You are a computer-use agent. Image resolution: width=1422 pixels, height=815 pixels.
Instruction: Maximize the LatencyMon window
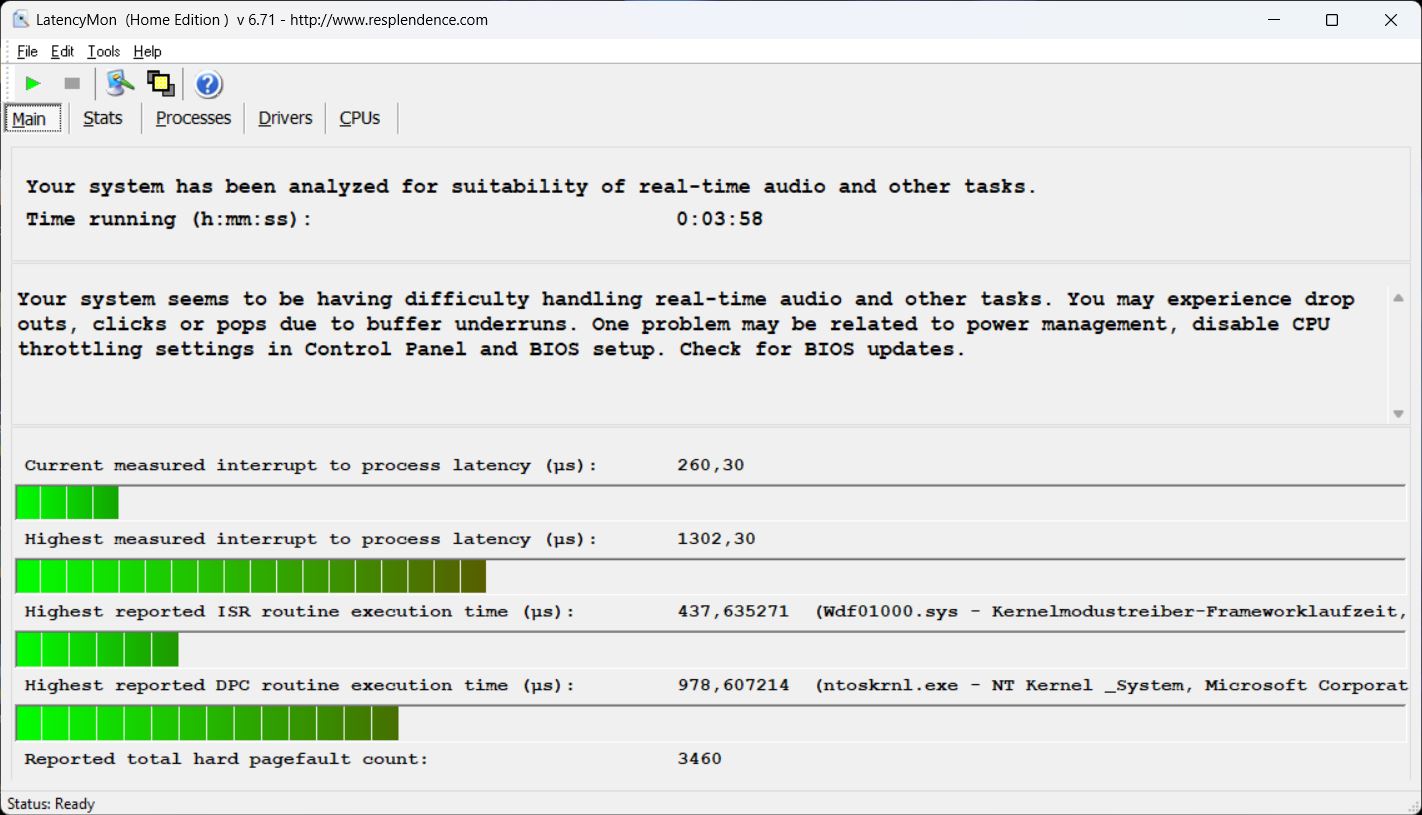tap(1331, 20)
